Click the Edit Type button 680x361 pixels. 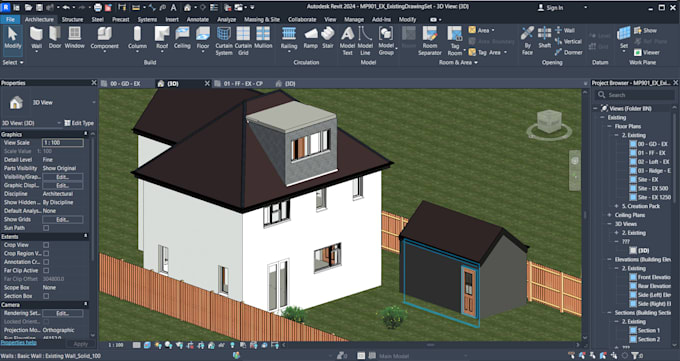[x=79, y=123]
